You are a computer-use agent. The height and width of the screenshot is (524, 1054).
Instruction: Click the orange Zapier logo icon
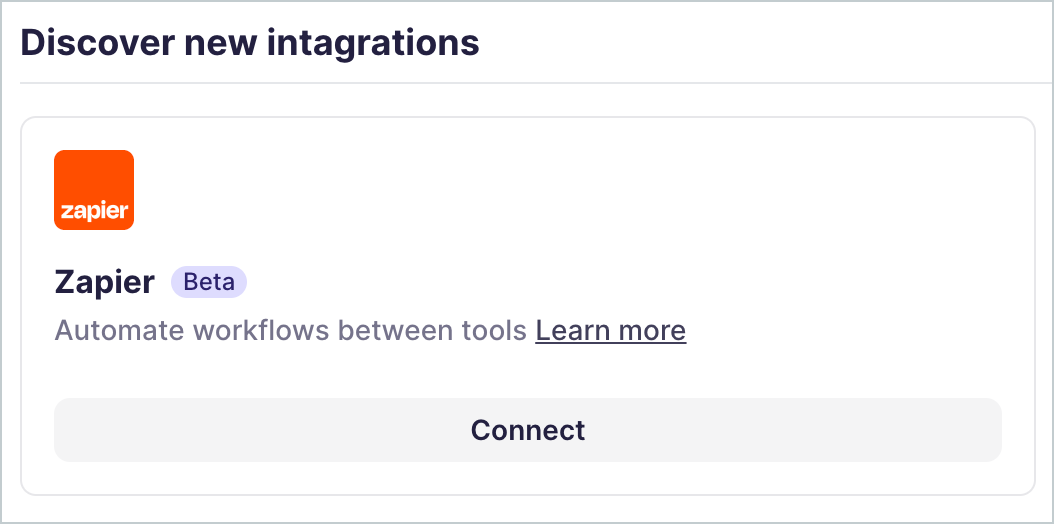click(94, 190)
